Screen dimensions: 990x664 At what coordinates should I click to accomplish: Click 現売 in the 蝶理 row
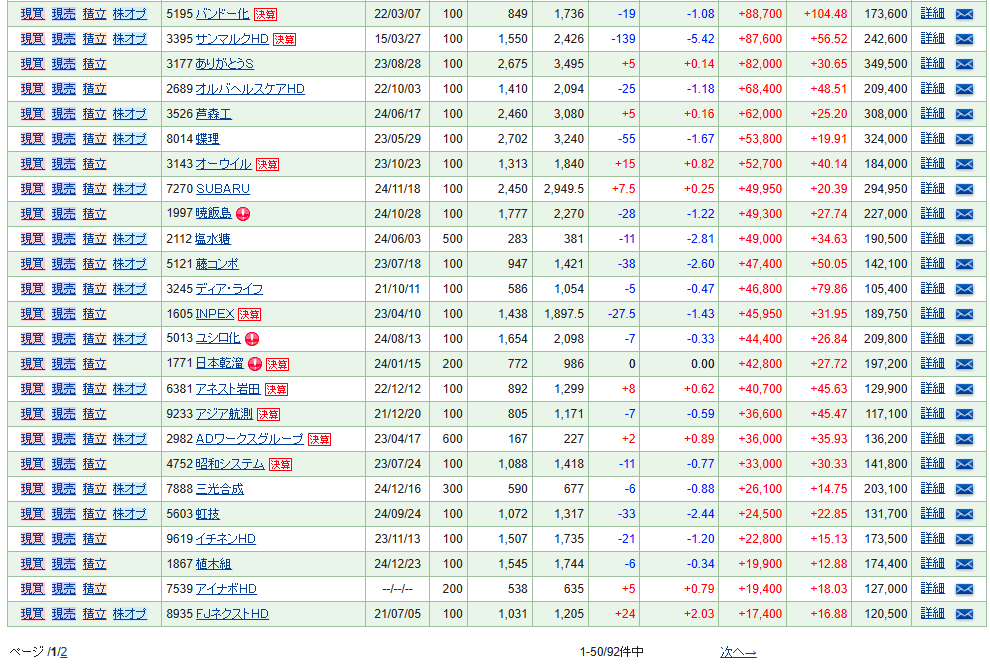64,139
